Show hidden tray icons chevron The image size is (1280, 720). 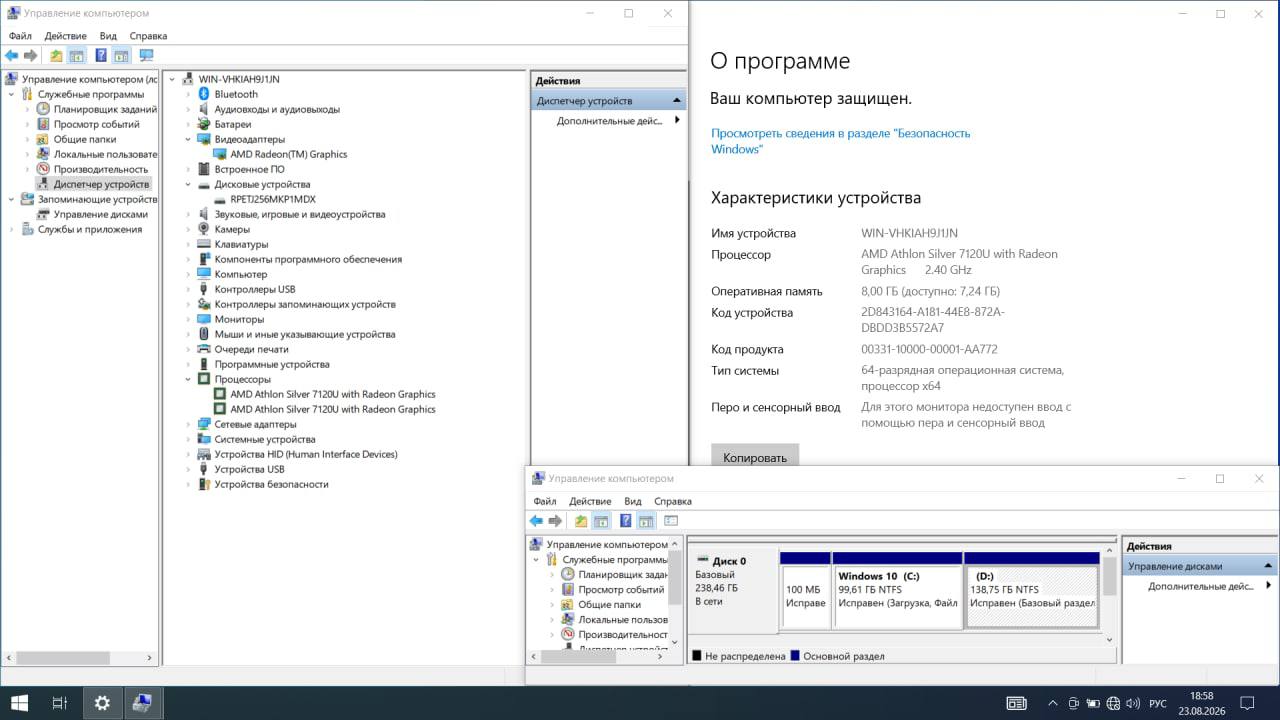(1055, 703)
